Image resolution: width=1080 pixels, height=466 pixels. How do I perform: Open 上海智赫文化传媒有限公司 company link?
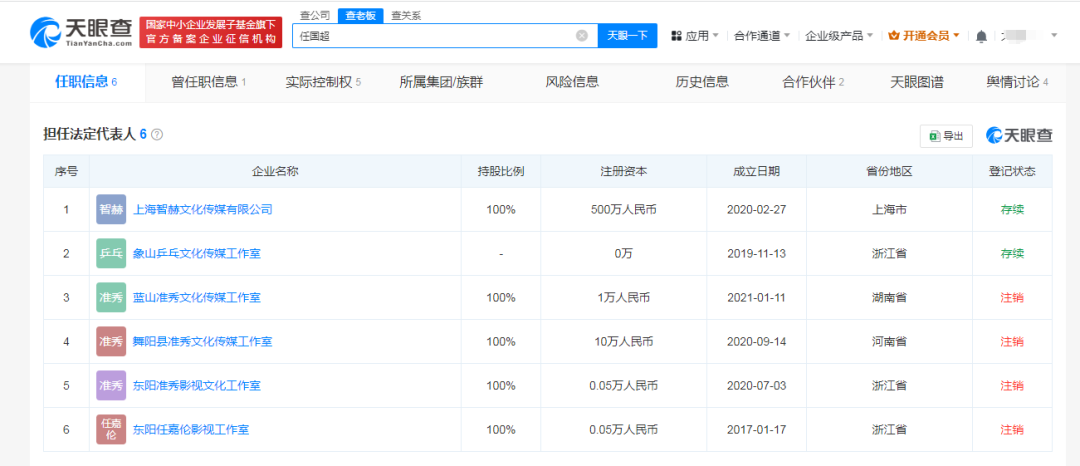202,210
